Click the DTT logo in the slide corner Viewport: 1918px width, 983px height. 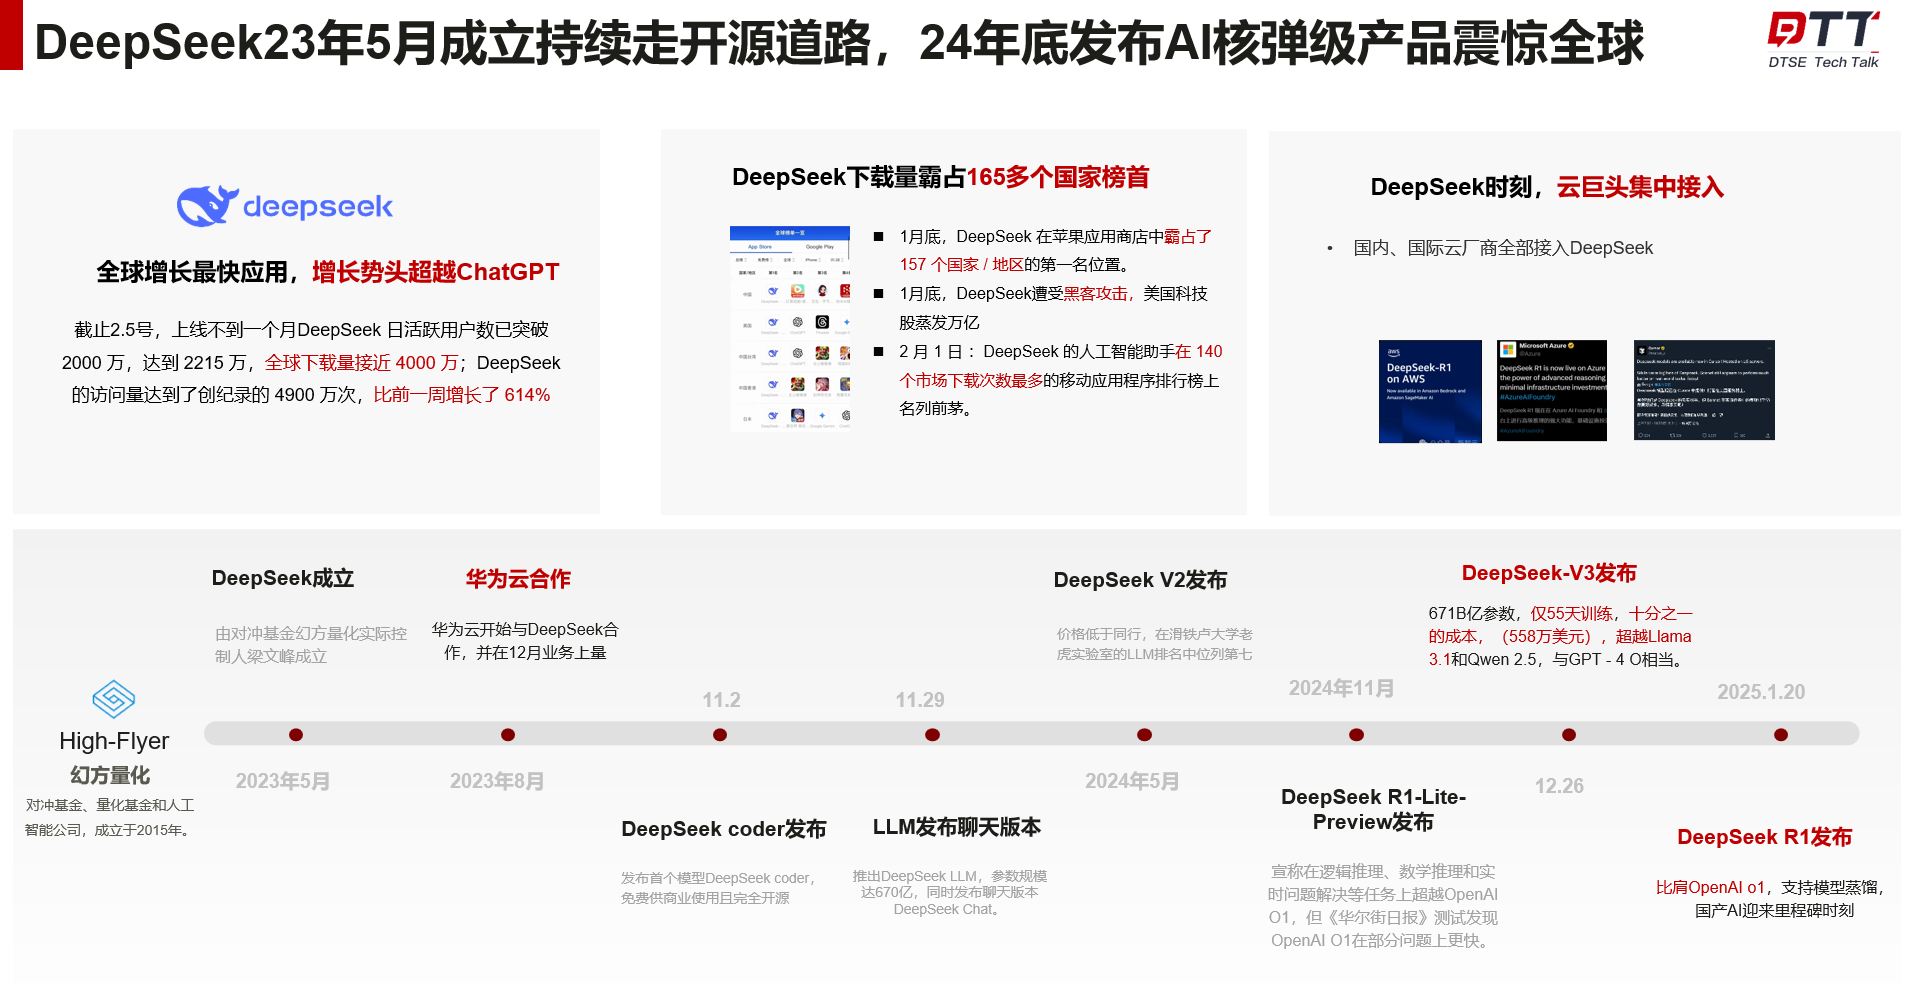(1823, 30)
